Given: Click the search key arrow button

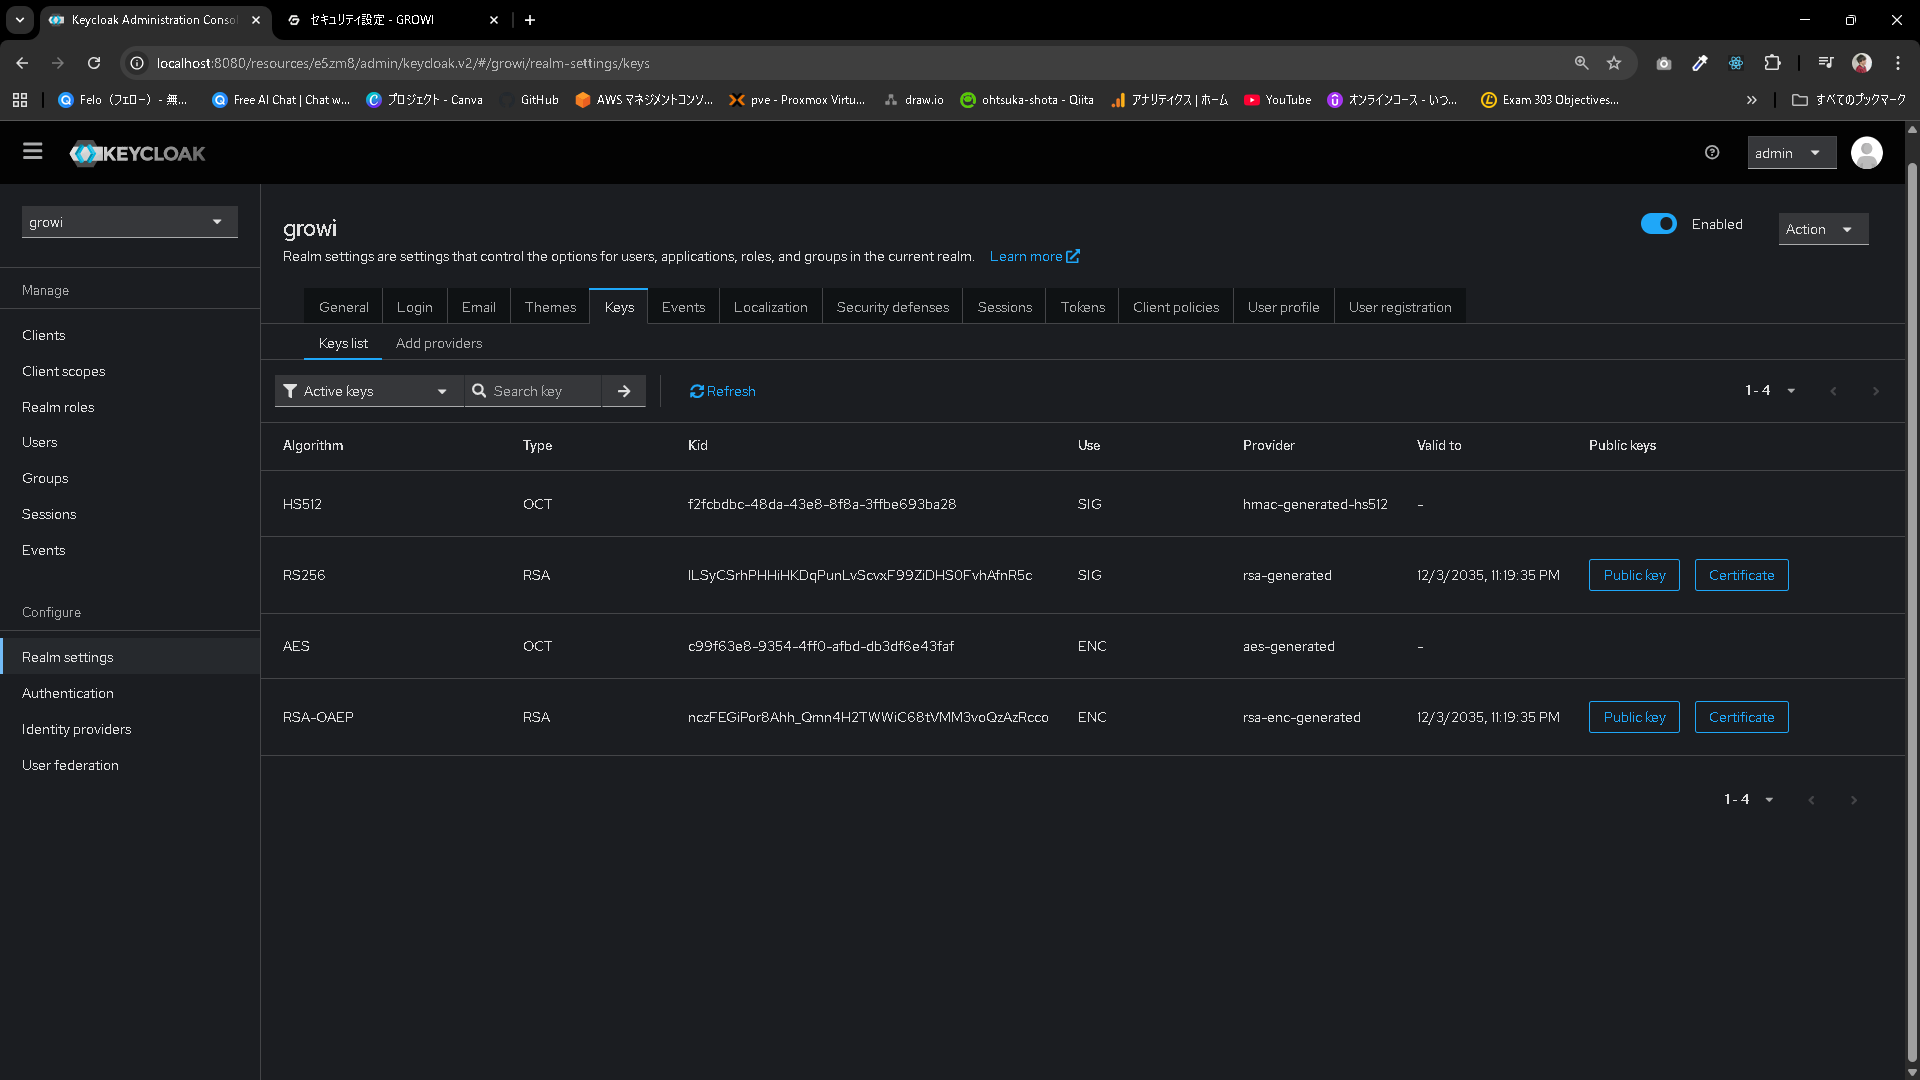Looking at the screenshot, I should tap(624, 391).
